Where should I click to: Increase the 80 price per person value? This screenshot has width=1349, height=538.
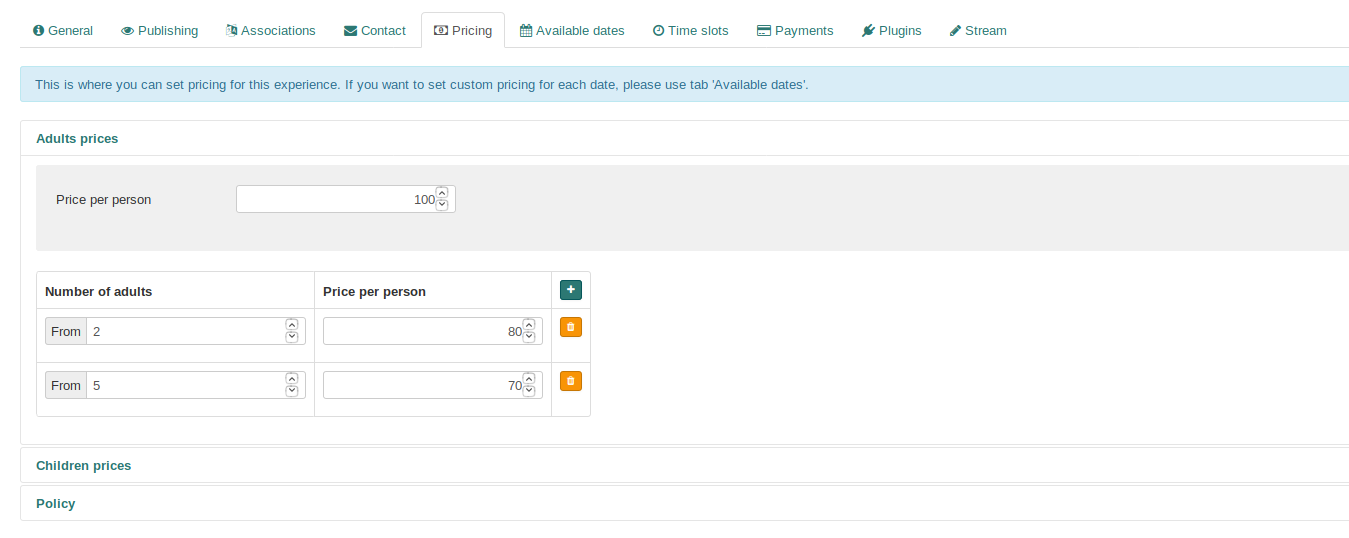529,325
